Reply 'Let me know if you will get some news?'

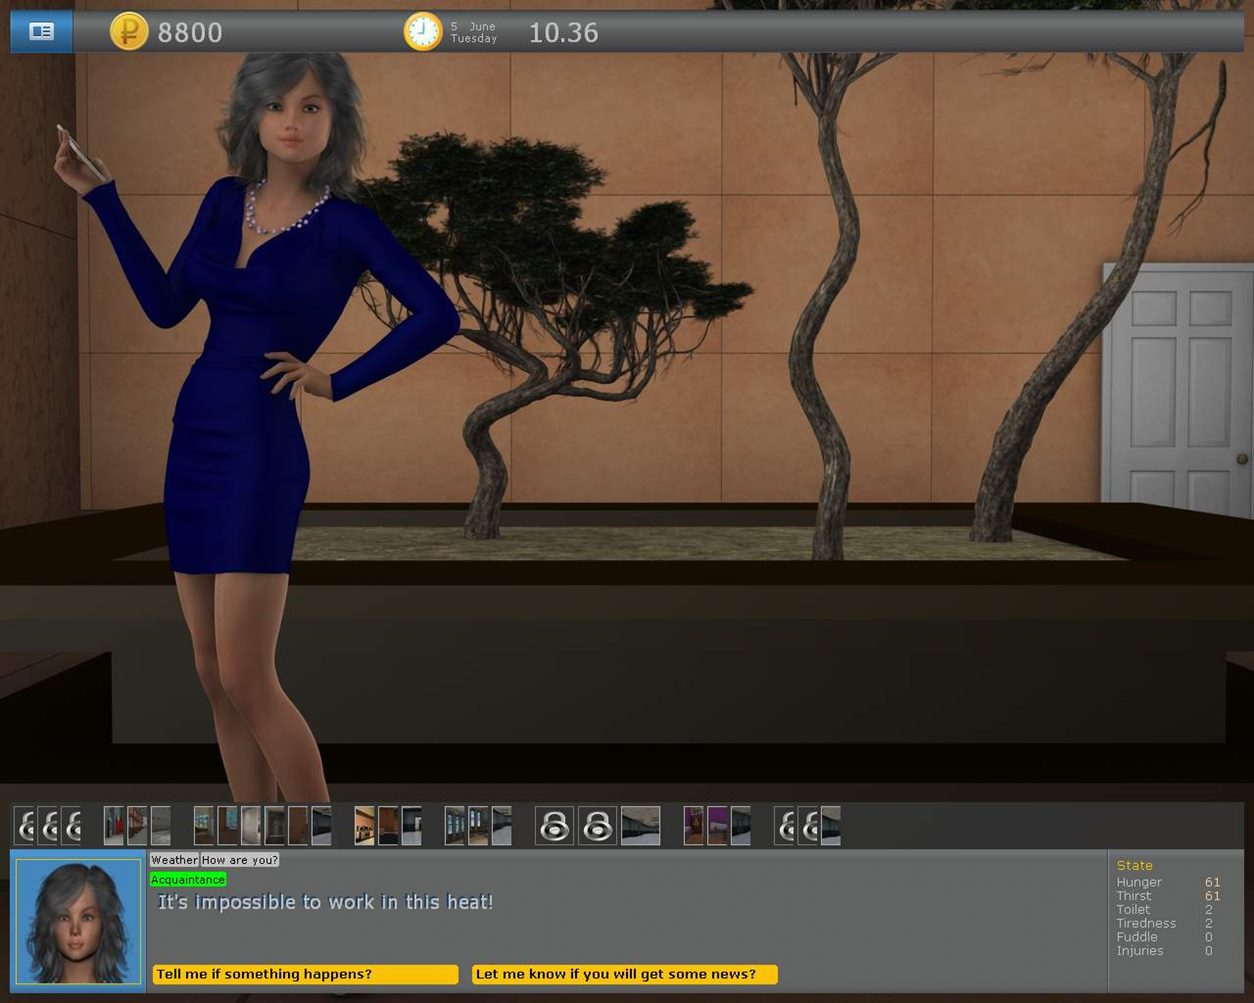(x=624, y=974)
